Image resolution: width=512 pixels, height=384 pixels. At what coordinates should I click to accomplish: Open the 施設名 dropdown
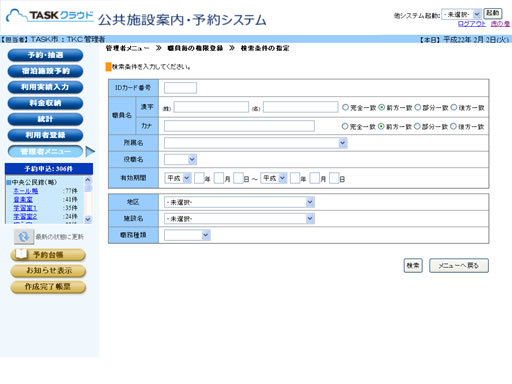tap(239, 219)
